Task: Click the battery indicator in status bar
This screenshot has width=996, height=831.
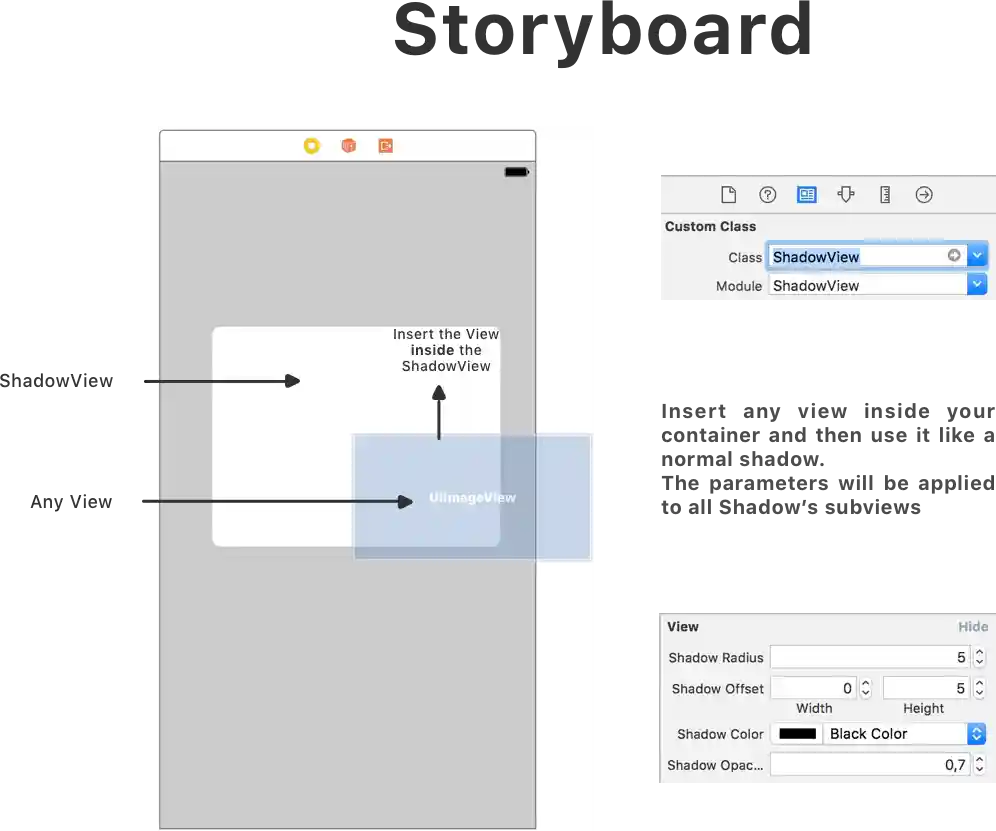Action: click(516, 172)
